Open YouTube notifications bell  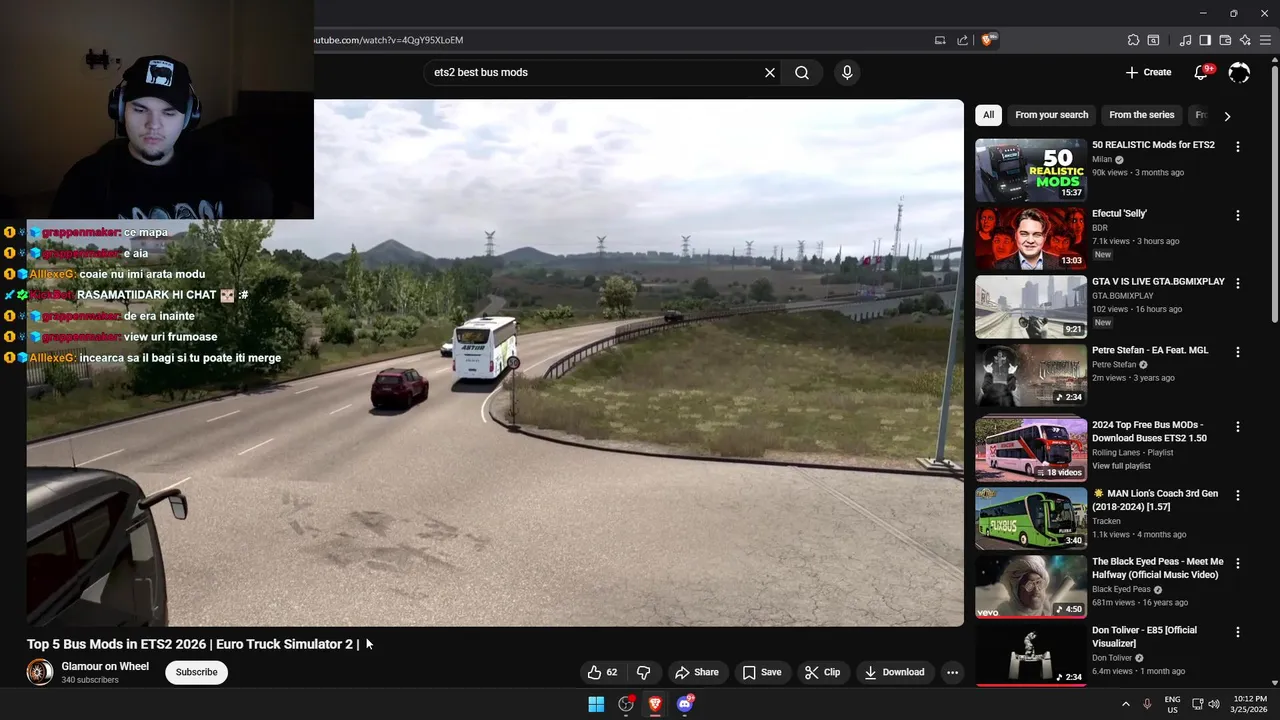1201,72
